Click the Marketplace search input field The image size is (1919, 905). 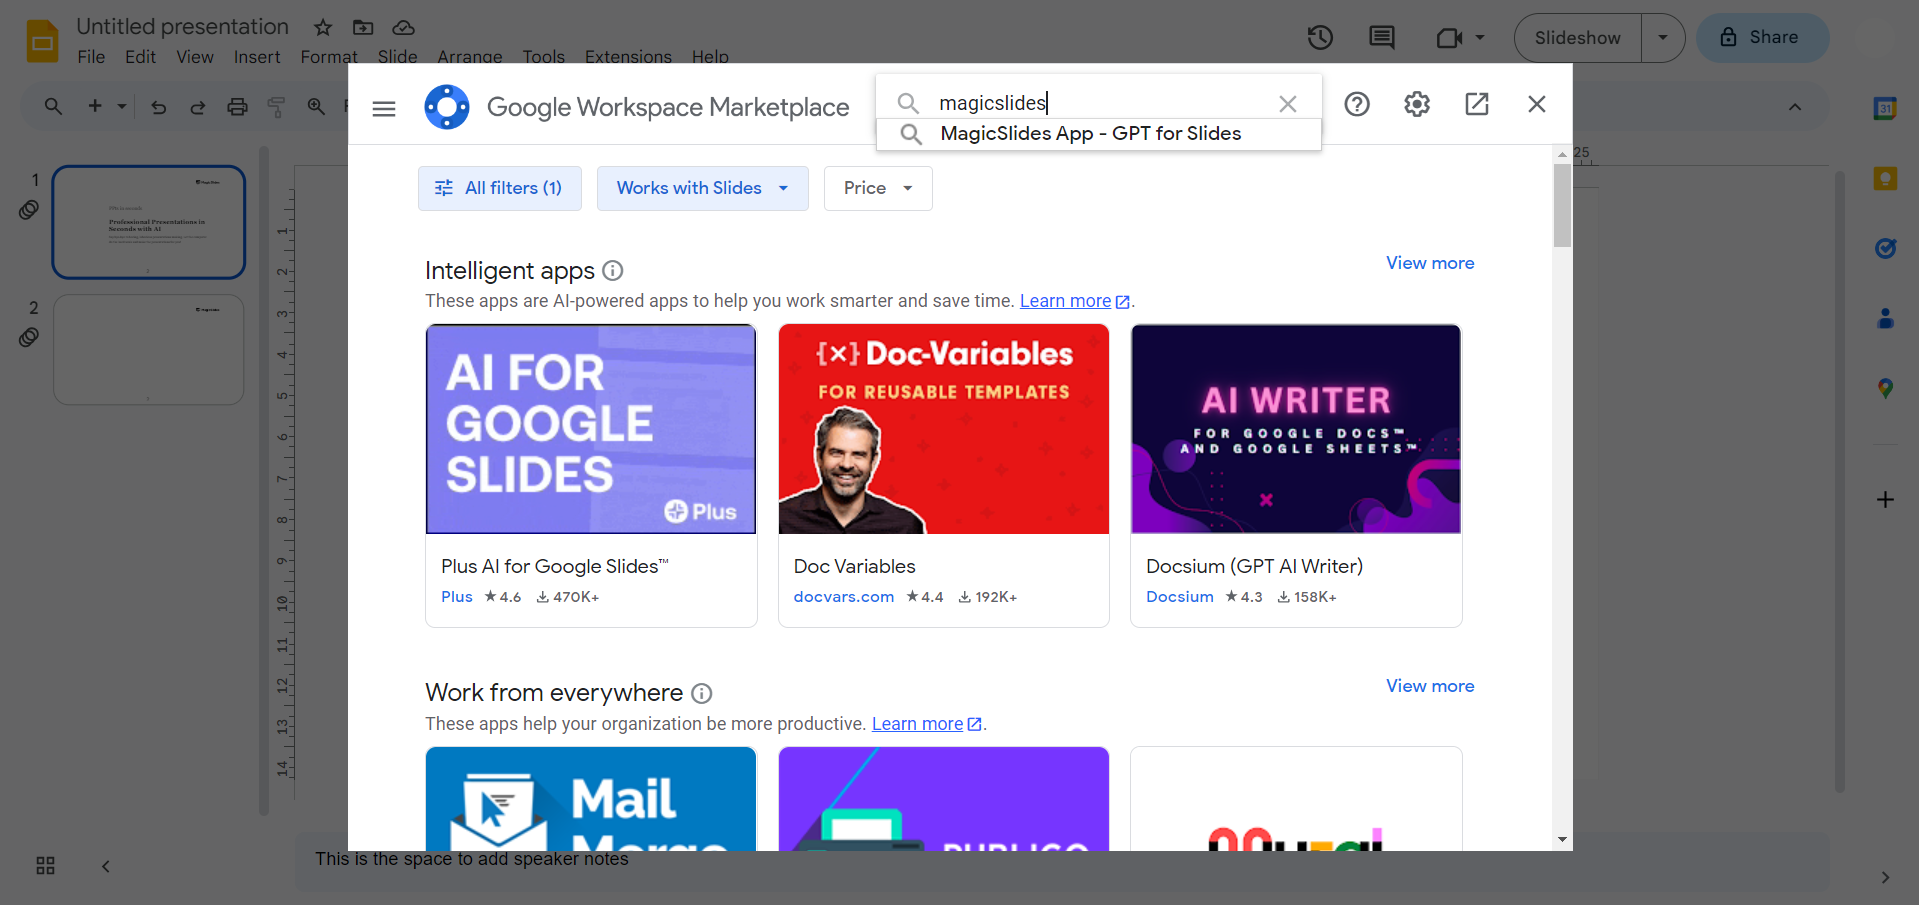click(1100, 103)
